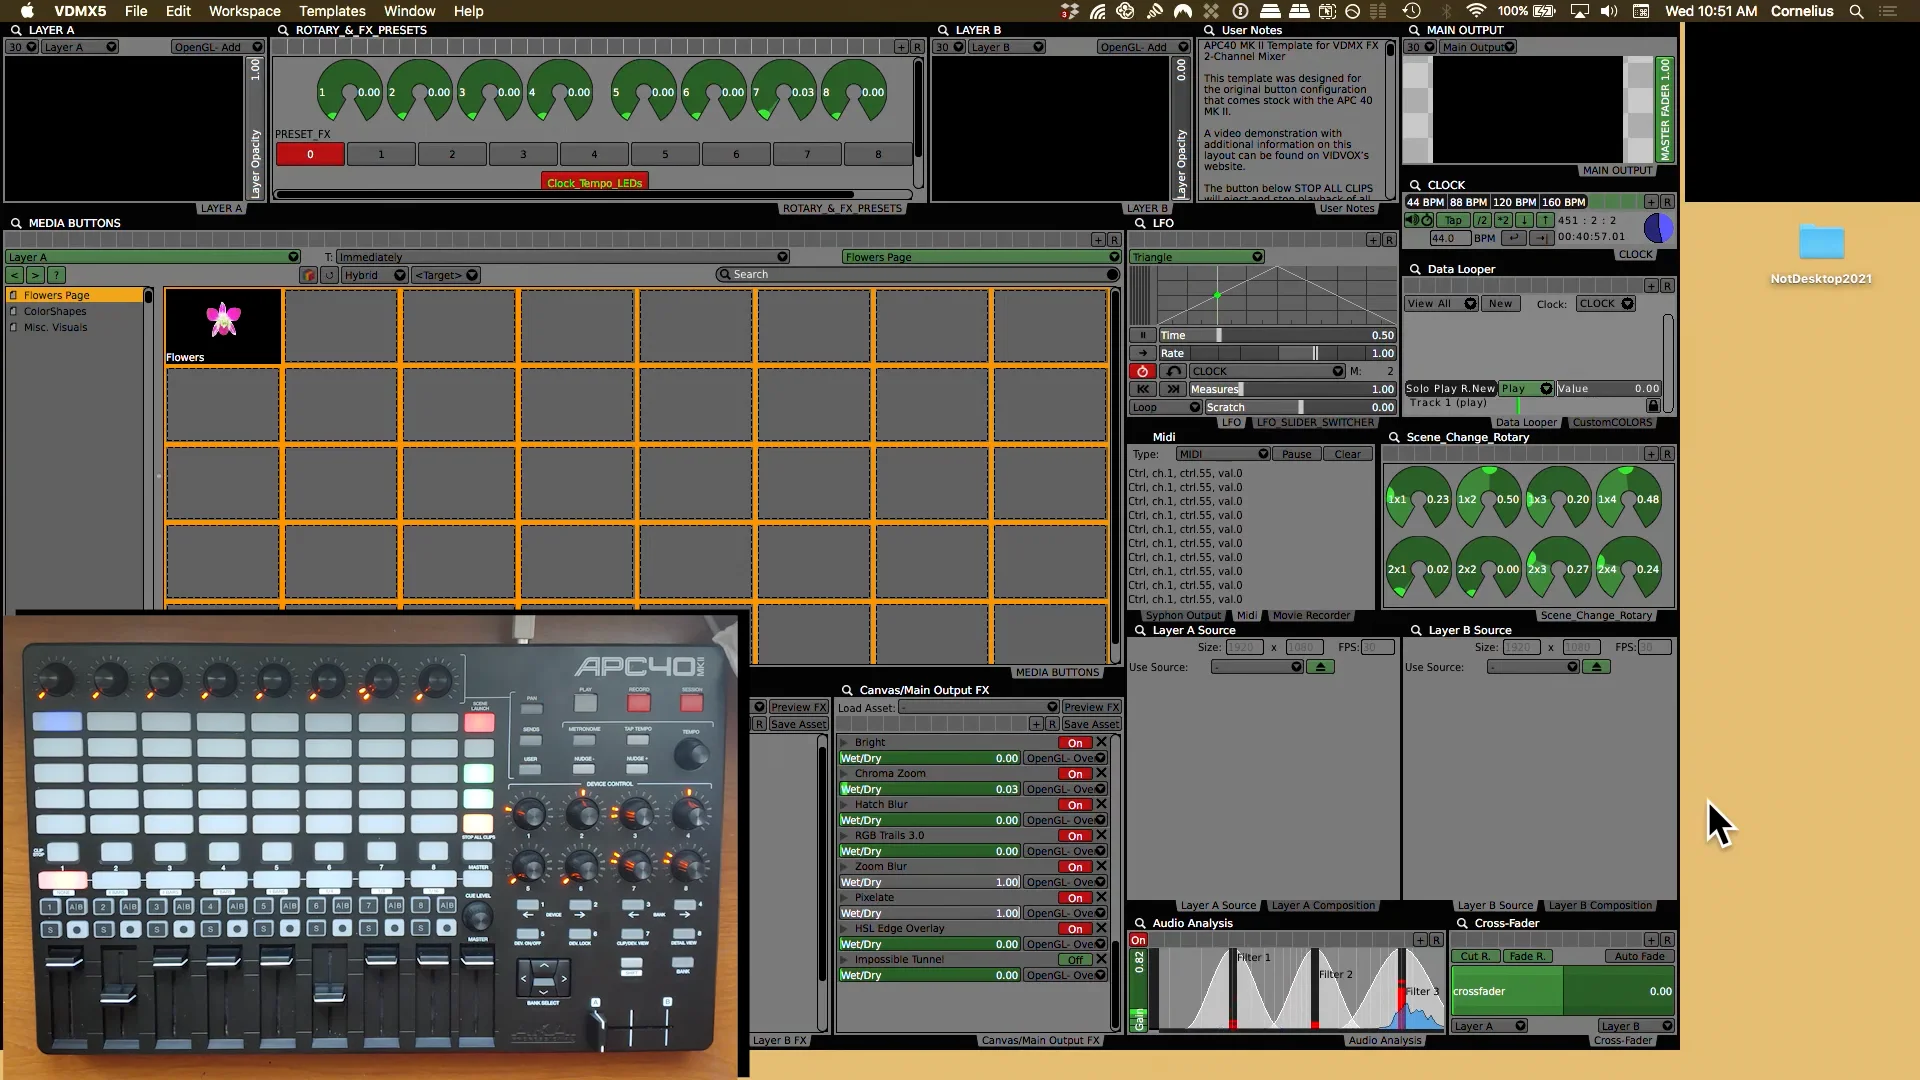Click the Data Looper New button
This screenshot has height=1080, width=1920.
coord(1500,304)
